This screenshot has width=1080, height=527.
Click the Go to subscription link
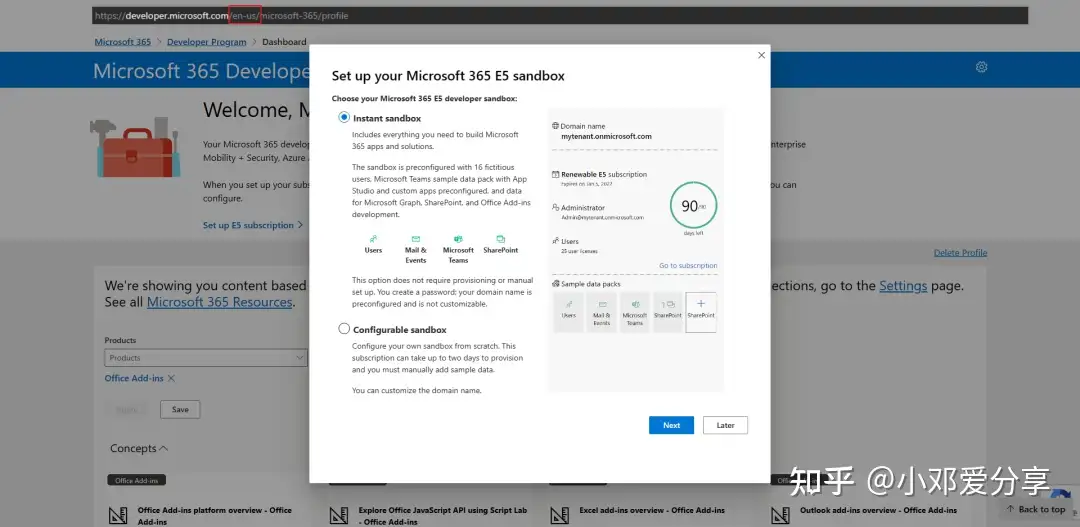point(688,265)
